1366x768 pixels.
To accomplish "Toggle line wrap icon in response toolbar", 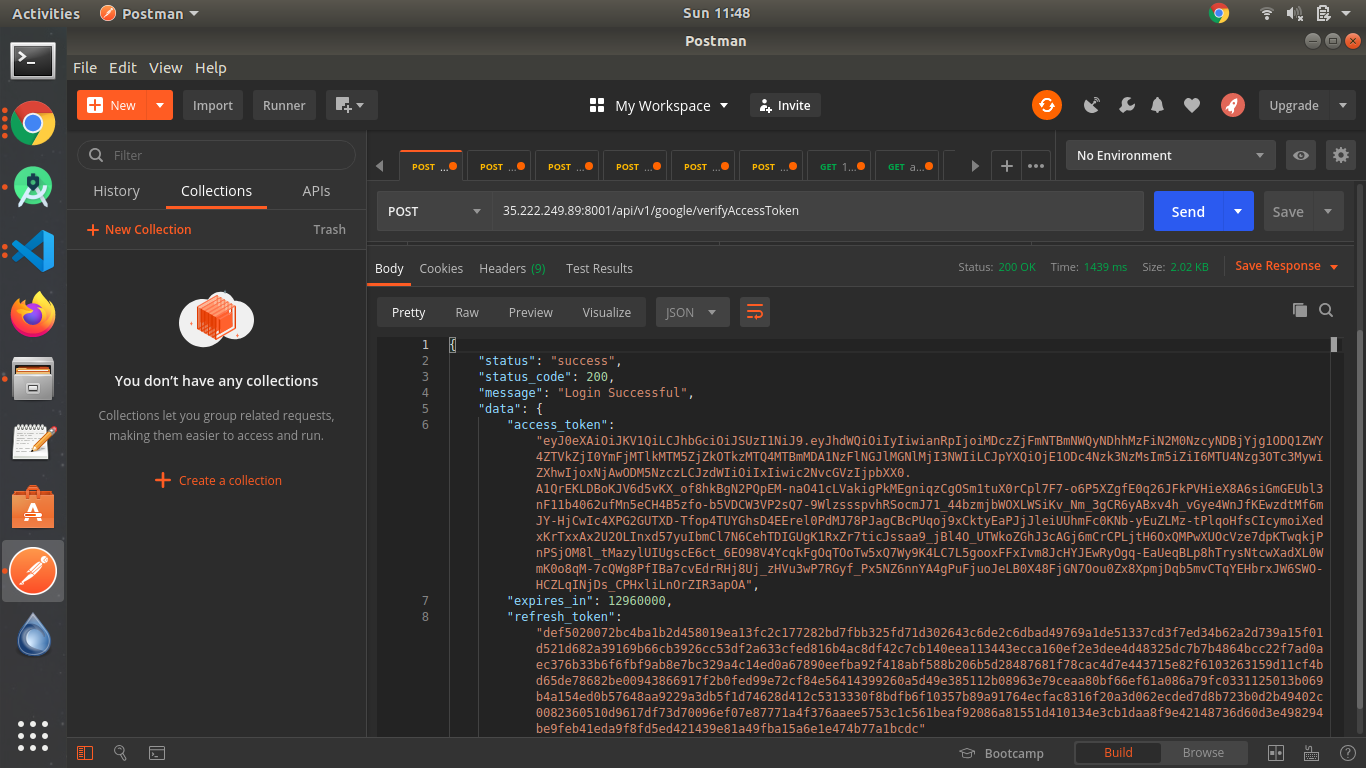I will [755, 312].
